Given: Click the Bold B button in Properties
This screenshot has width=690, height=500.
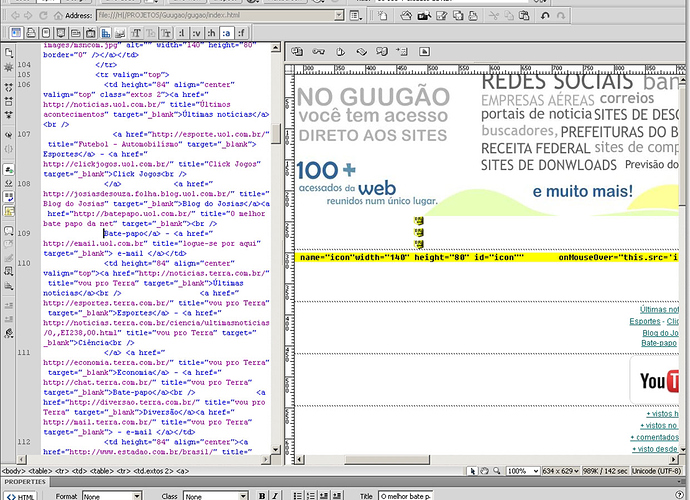Looking at the screenshot, I should click(x=262, y=496).
